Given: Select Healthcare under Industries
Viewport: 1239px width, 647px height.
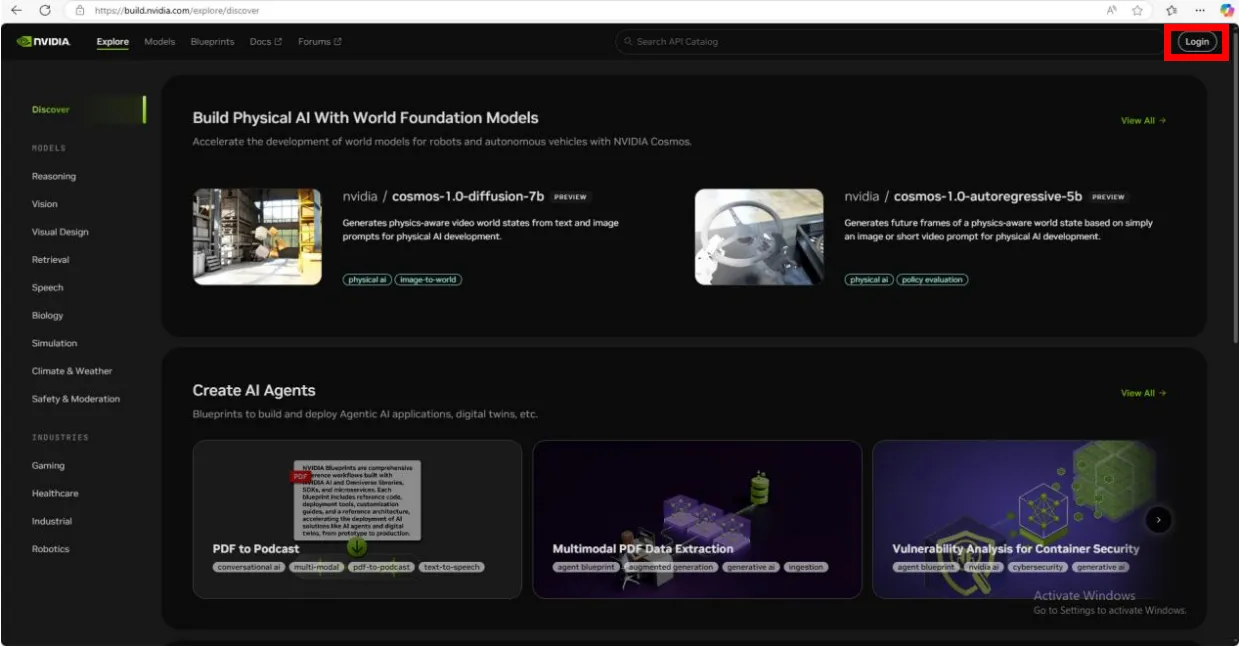Looking at the screenshot, I should [55, 493].
